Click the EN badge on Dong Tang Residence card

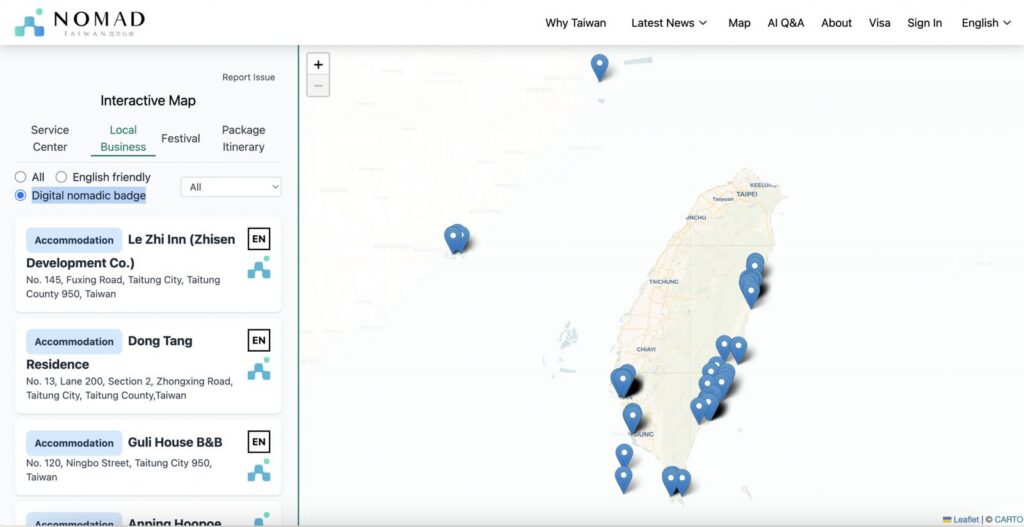[259, 340]
